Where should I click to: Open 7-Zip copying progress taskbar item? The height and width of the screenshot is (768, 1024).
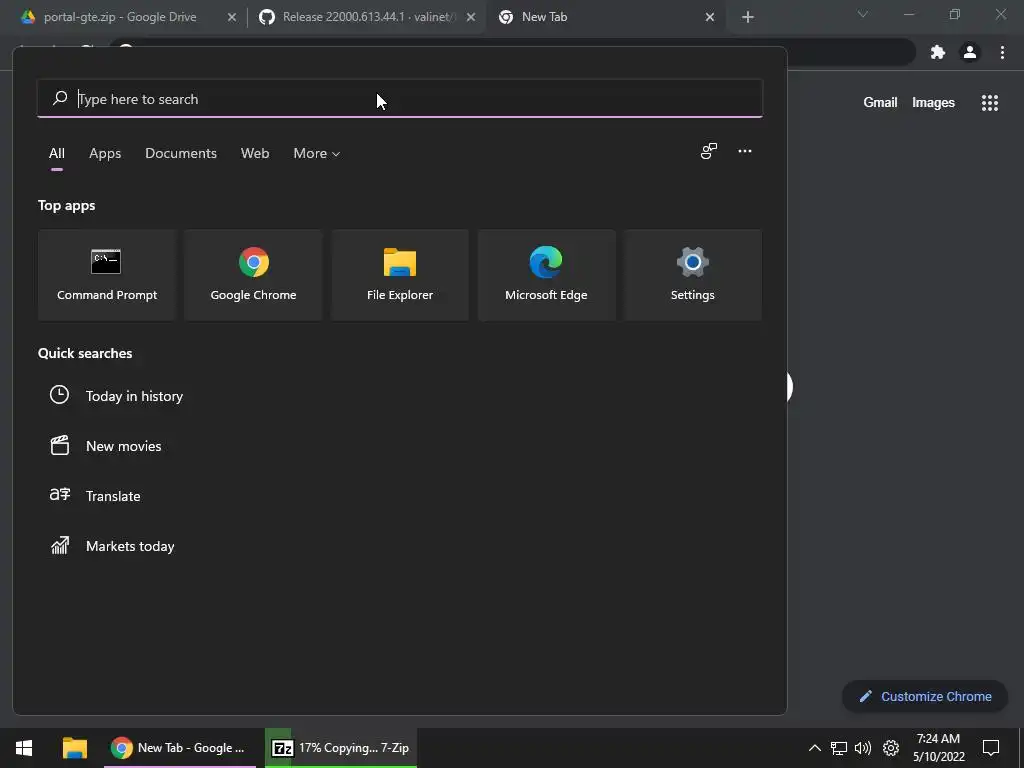[340, 748]
